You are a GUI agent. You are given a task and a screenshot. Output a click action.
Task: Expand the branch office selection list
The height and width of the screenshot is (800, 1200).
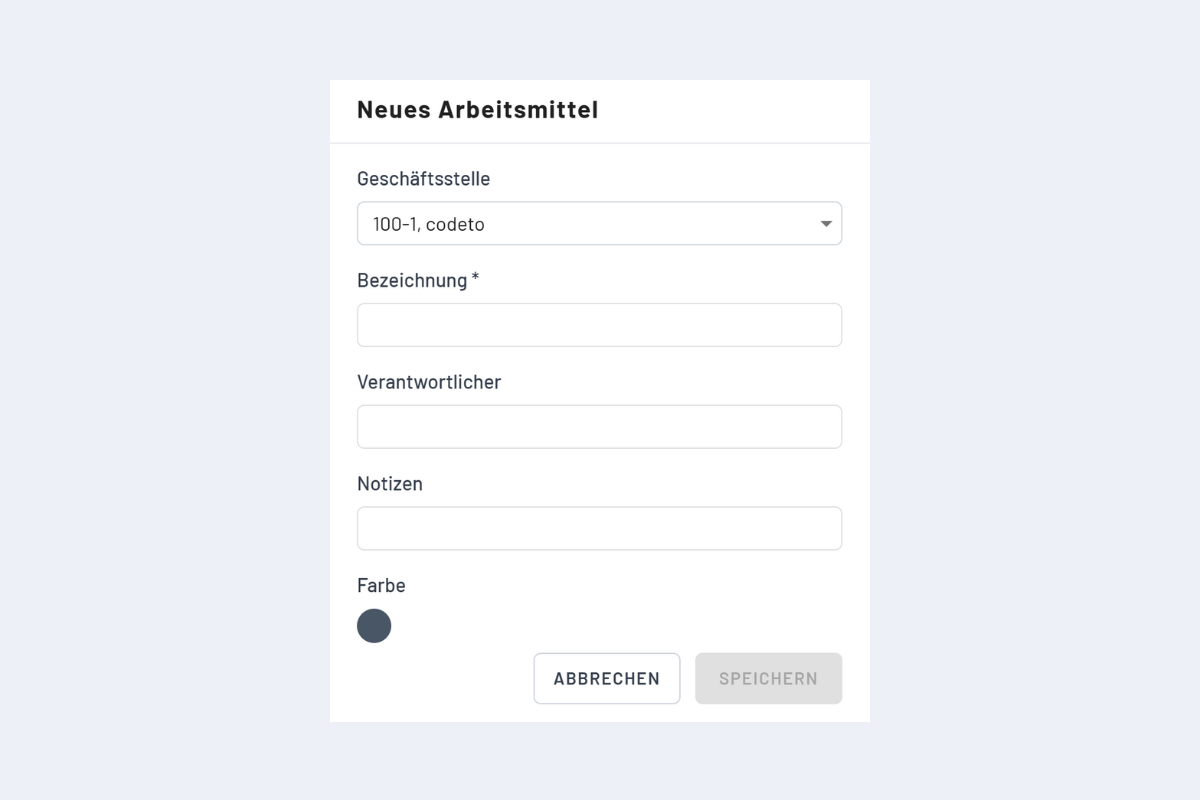pyautogui.click(x=599, y=223)
